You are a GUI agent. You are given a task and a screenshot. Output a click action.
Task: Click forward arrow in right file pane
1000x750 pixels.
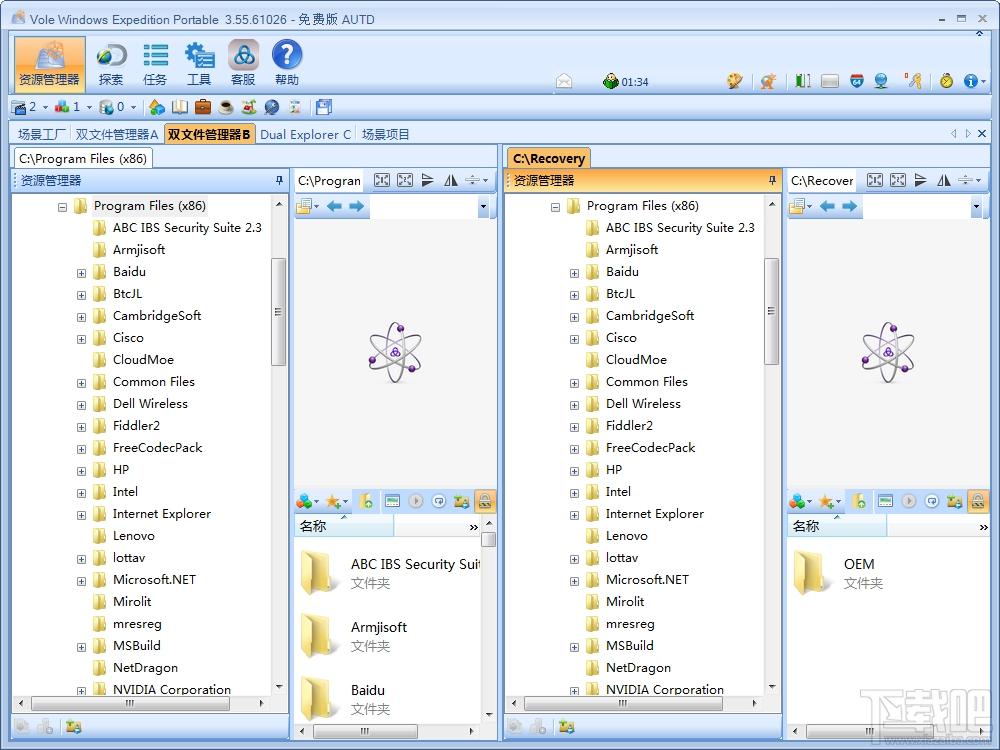pyautogui.click(x=849, y=206)
